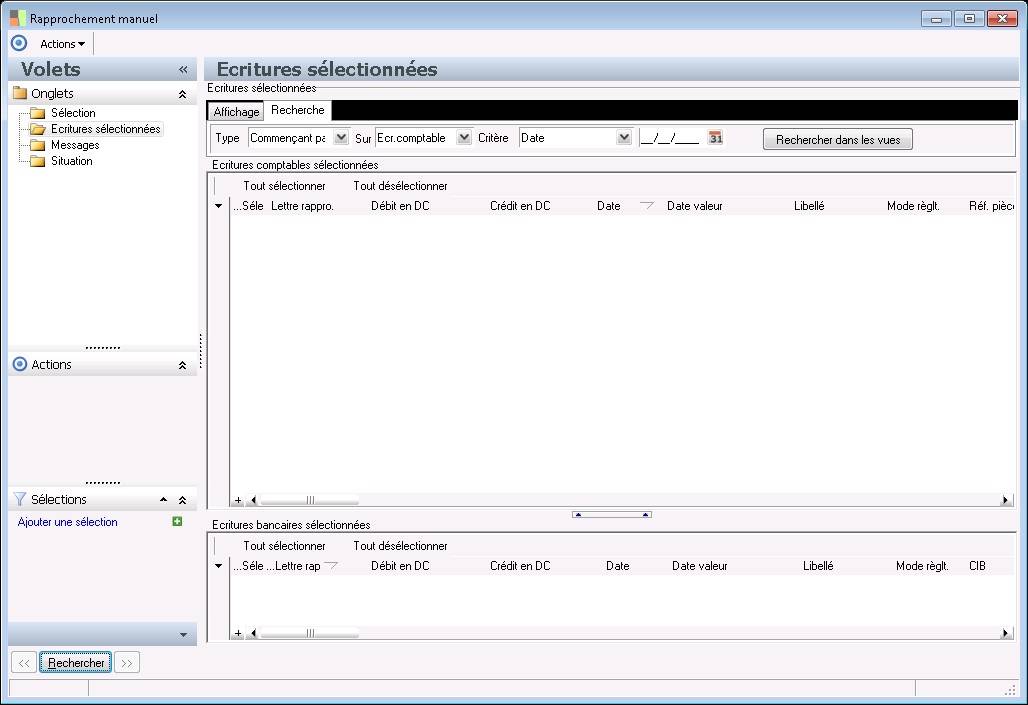
Task: Click the plus icon below comptables grid
Action: click(x=238, y=500)
